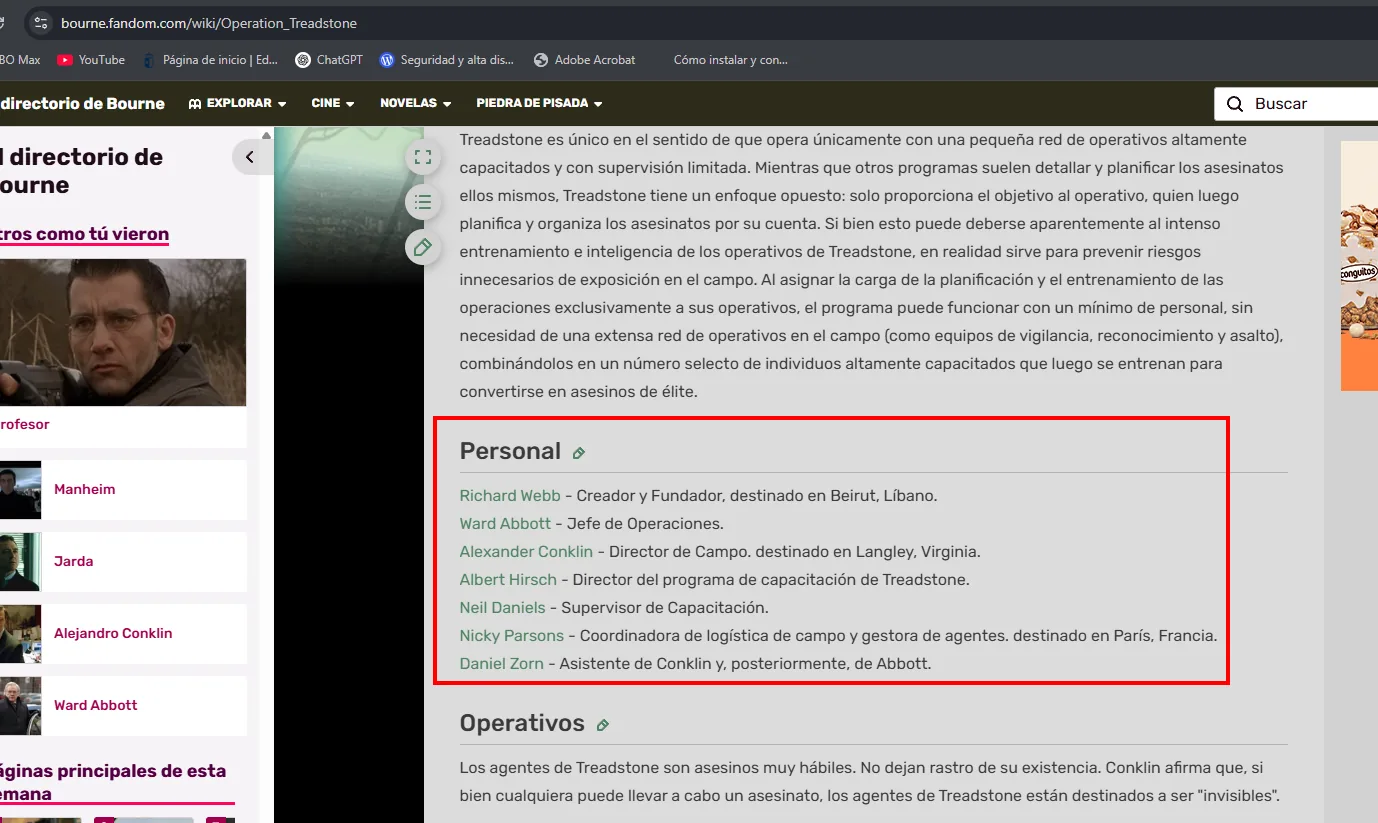Open the Nicky Parsons link

pyautogui.click(x=512, y=635)
